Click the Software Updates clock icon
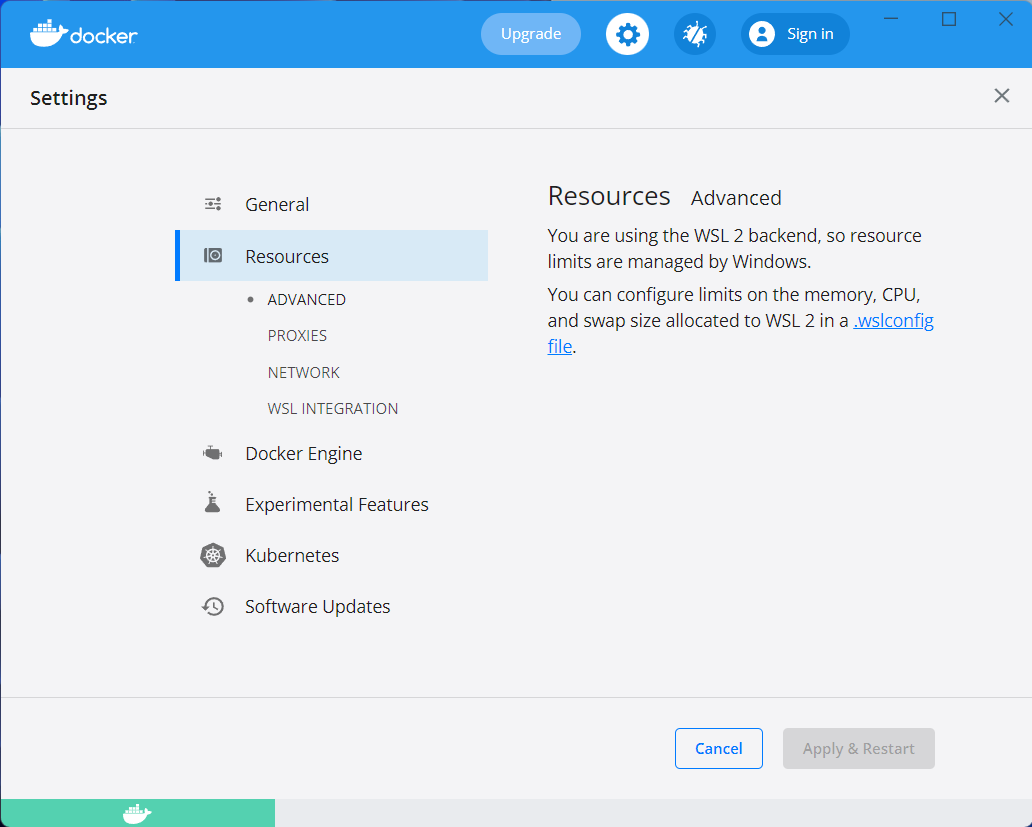Image resolution: width=1032 pixels, height=827 pixels. 212,606
